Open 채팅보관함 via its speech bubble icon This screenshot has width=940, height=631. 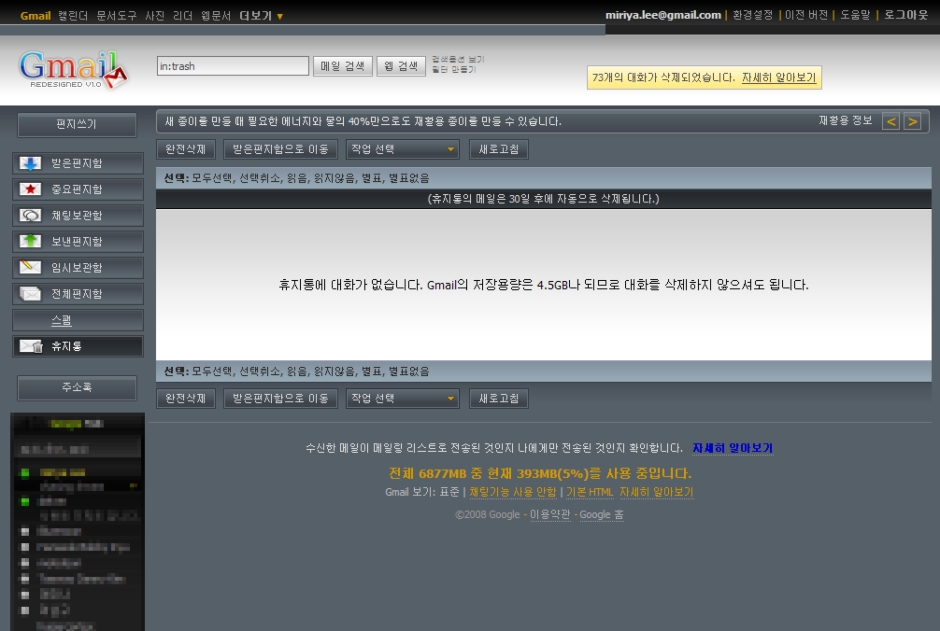pos(30,215)
